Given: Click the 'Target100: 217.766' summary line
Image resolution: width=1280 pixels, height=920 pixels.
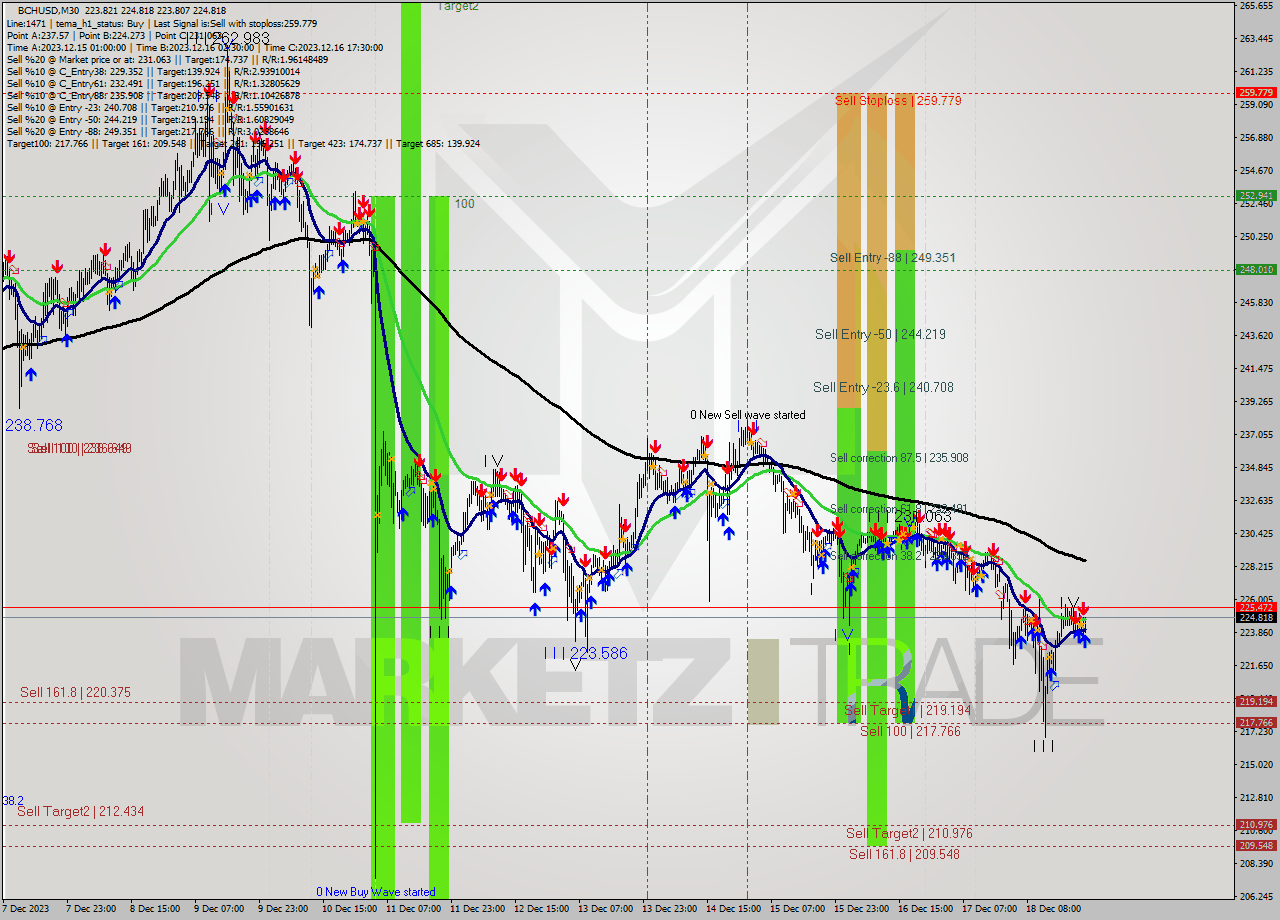Looking at the screenshot, I should (243, 143).
